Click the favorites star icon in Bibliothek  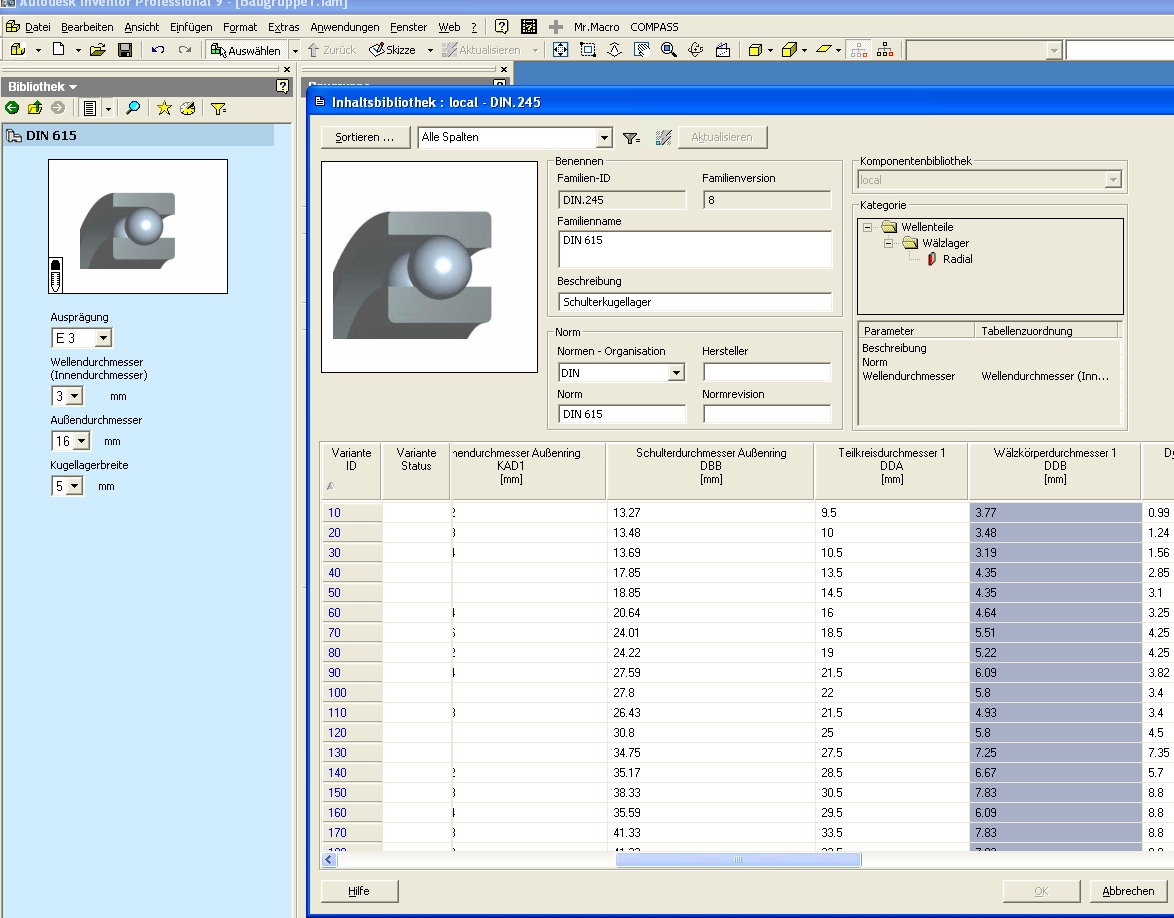(164, 108)
